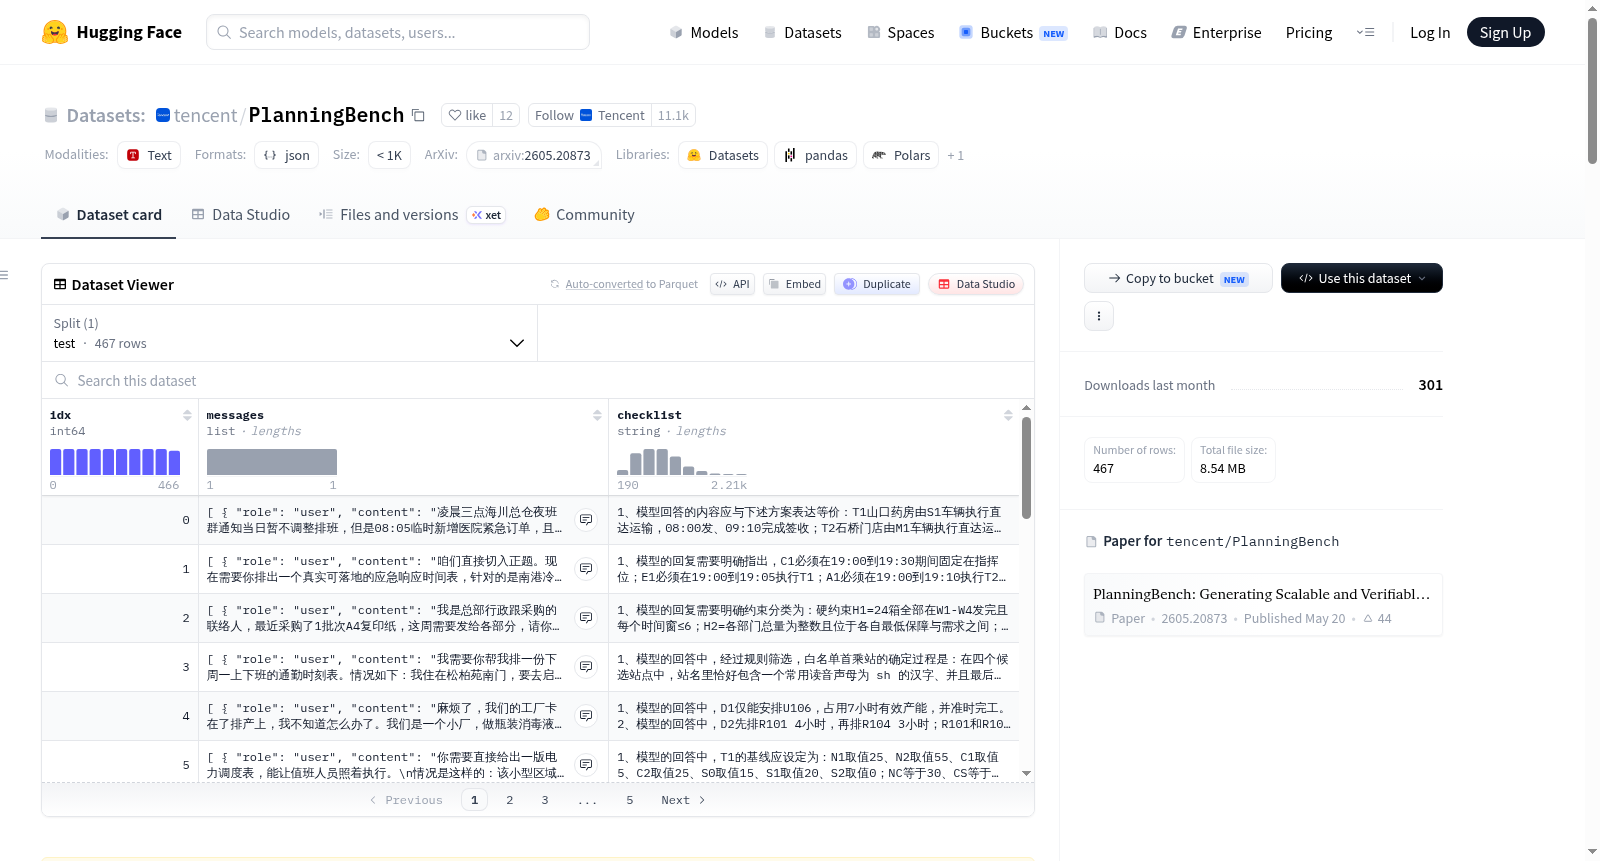Open messages preview icon for row 1
Viewport: 1600px width, 861px height.
[586, 569]
